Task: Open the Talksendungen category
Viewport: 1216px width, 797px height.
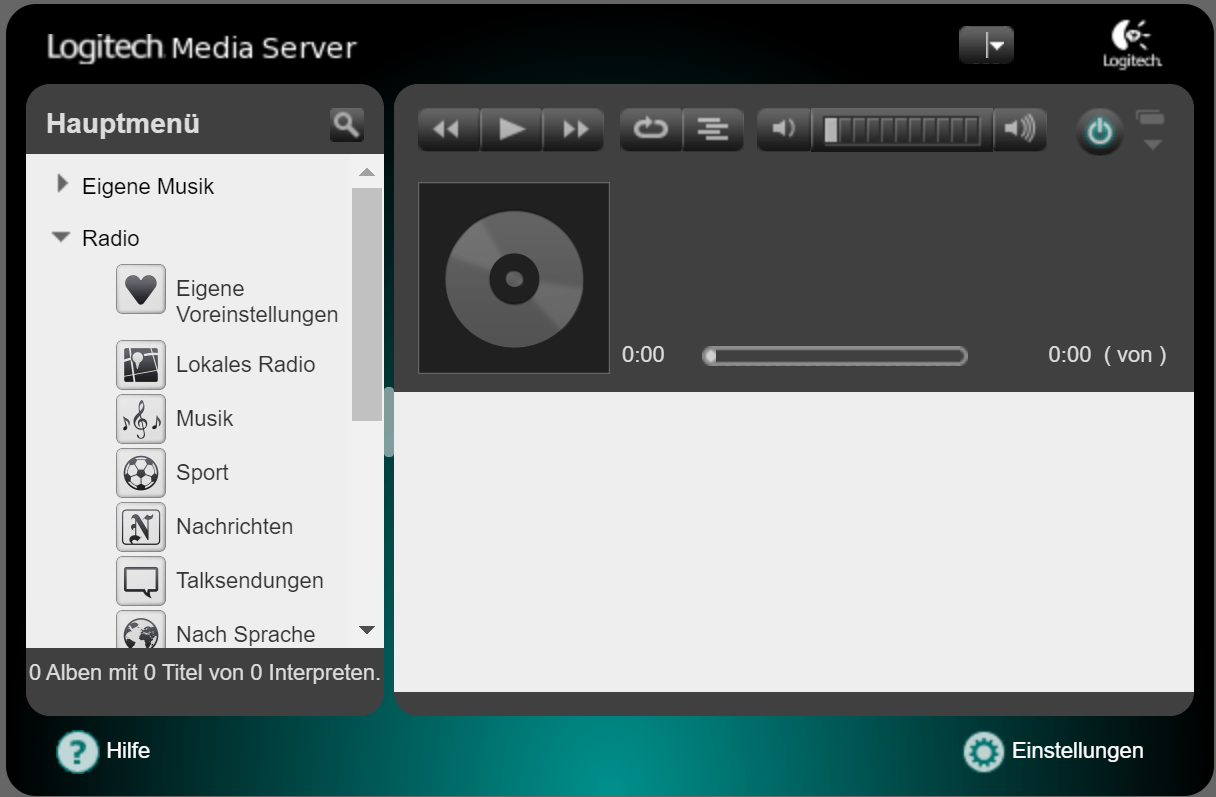Action: (x=250, y=581)
